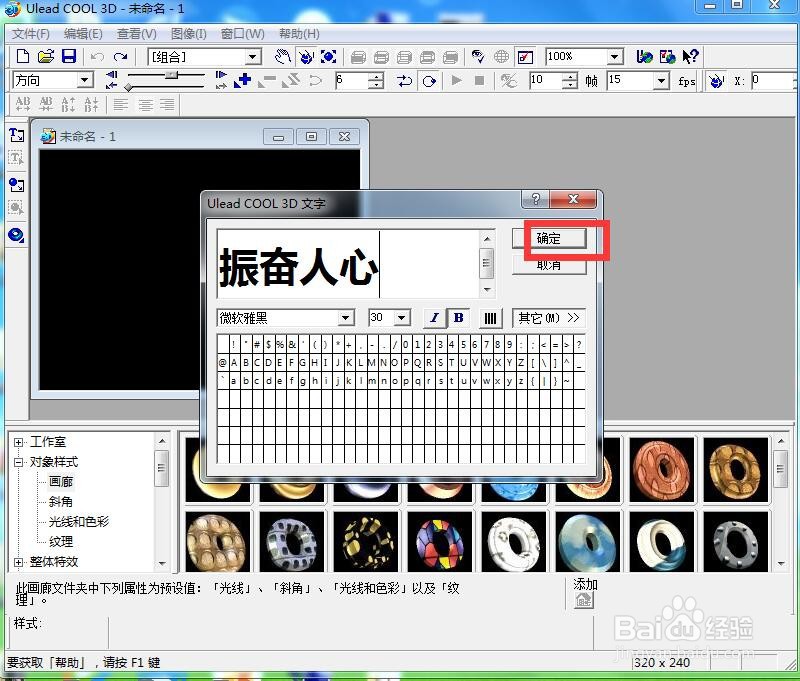Select the 画廊 tree item
Screen dimensions: 800x681
click(x=61, y=482)
